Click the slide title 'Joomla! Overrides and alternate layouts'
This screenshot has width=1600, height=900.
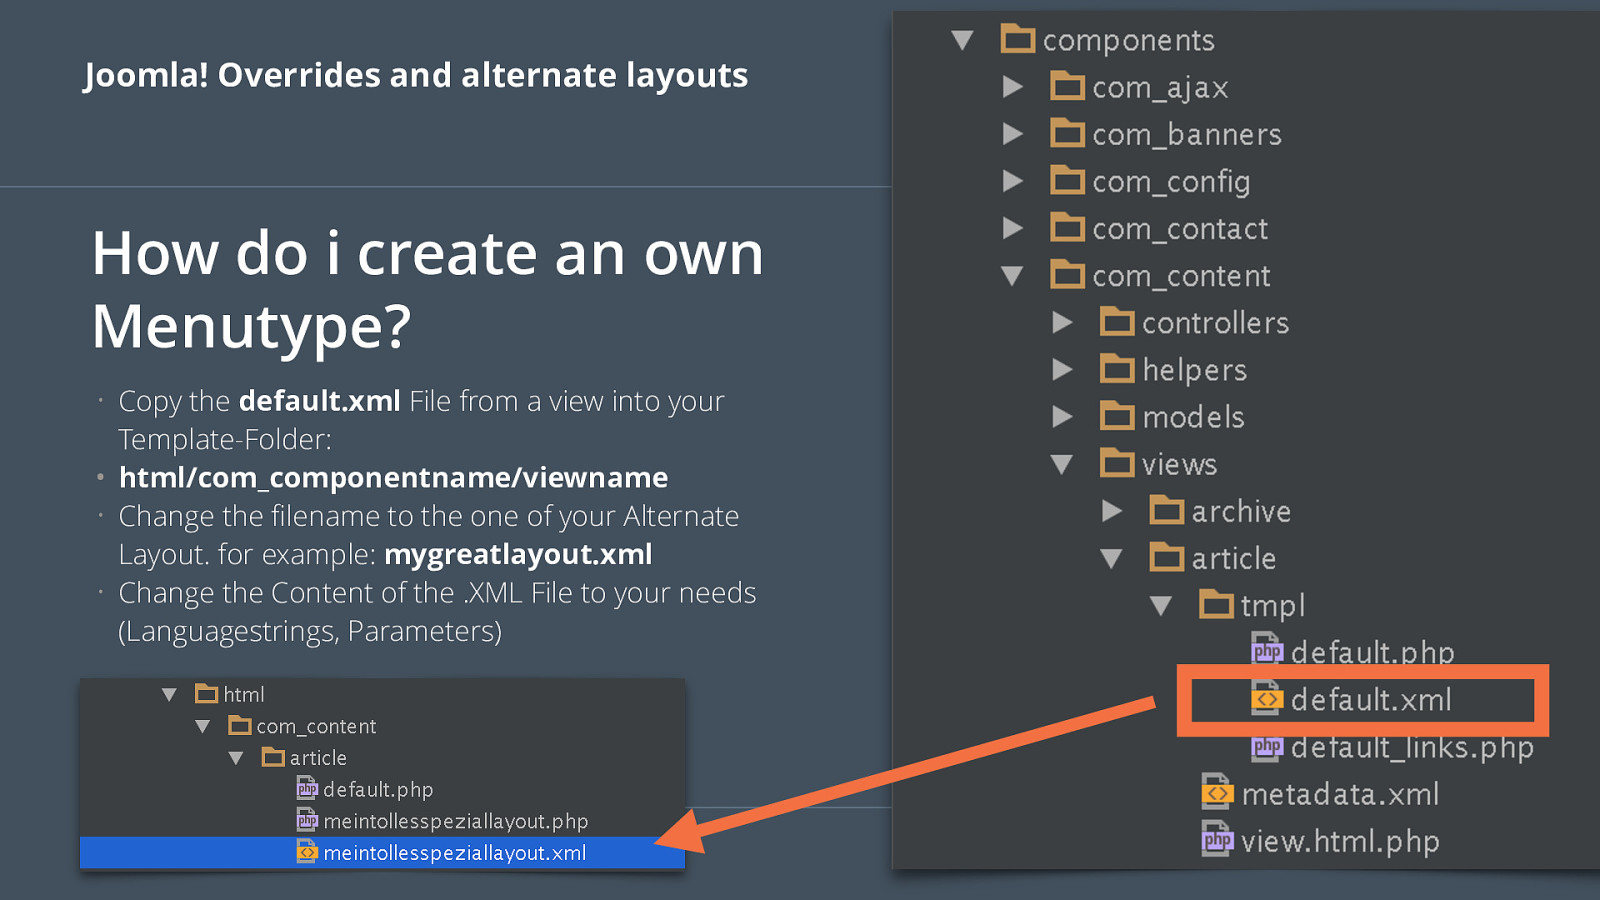pyautogui.click(x=416, y=75)
